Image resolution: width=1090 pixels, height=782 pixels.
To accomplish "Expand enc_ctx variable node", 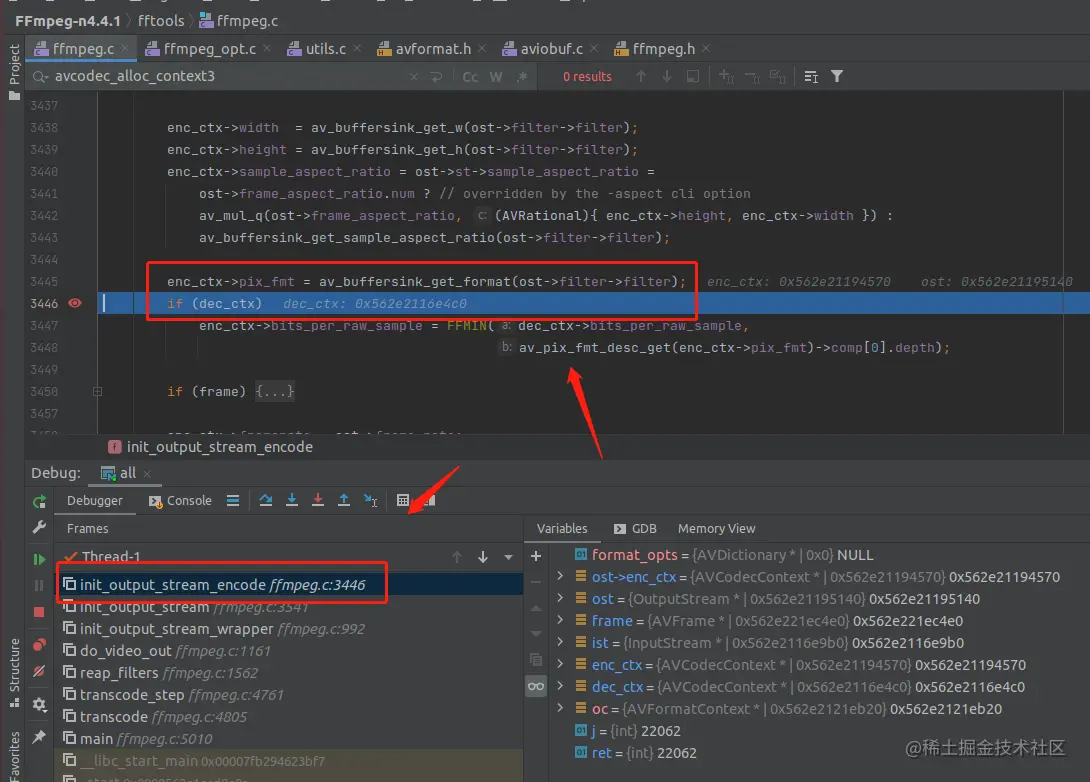I will tap(560, 665).
